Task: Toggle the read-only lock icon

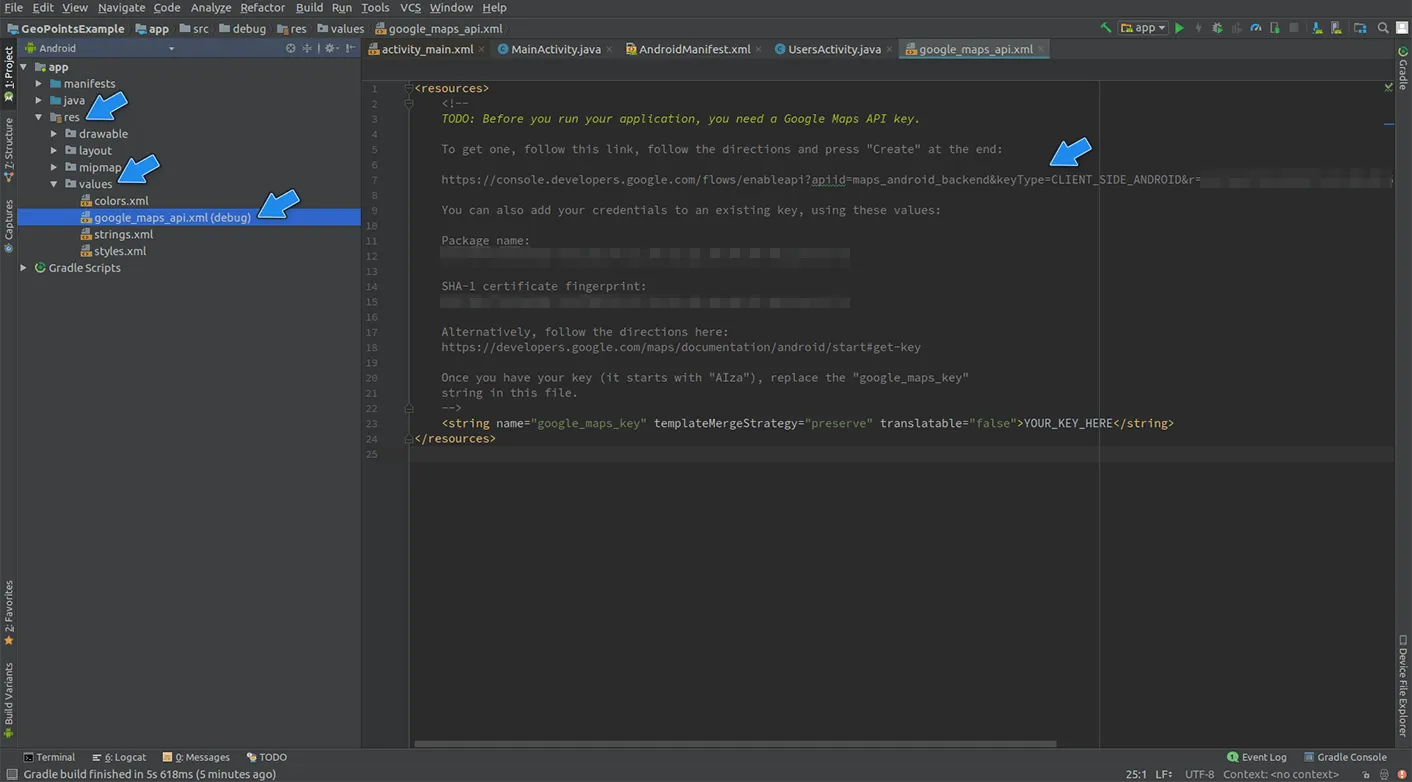Action: tap(1366, 774)
